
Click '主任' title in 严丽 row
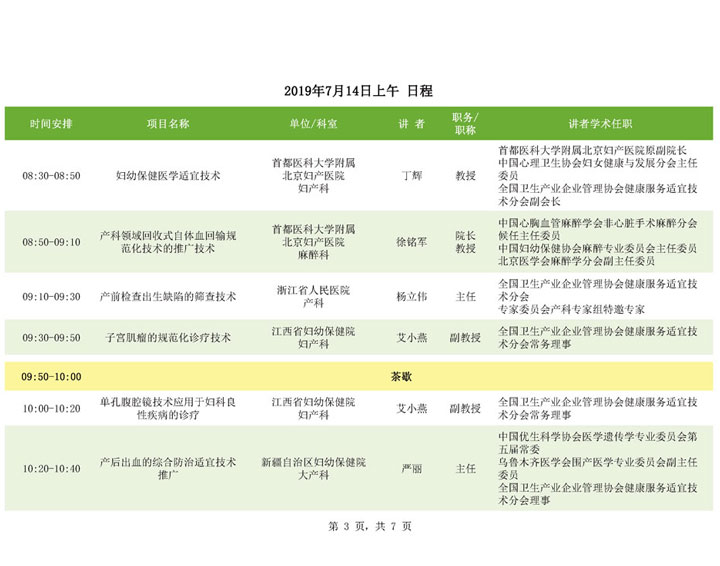pyautogui.click(x=465, y=469)
